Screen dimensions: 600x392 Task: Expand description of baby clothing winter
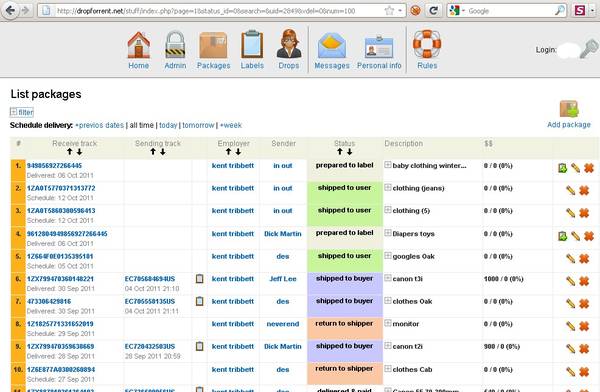coord(388,165)
